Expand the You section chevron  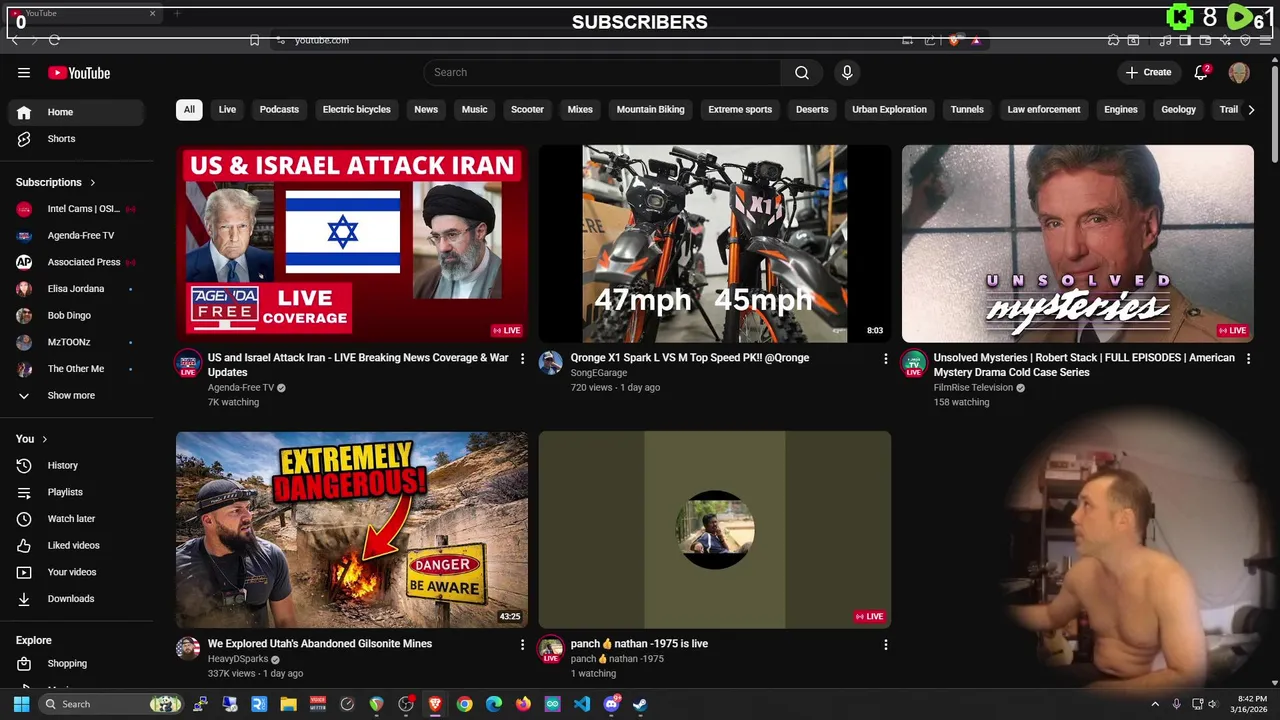tap(44, 439)
